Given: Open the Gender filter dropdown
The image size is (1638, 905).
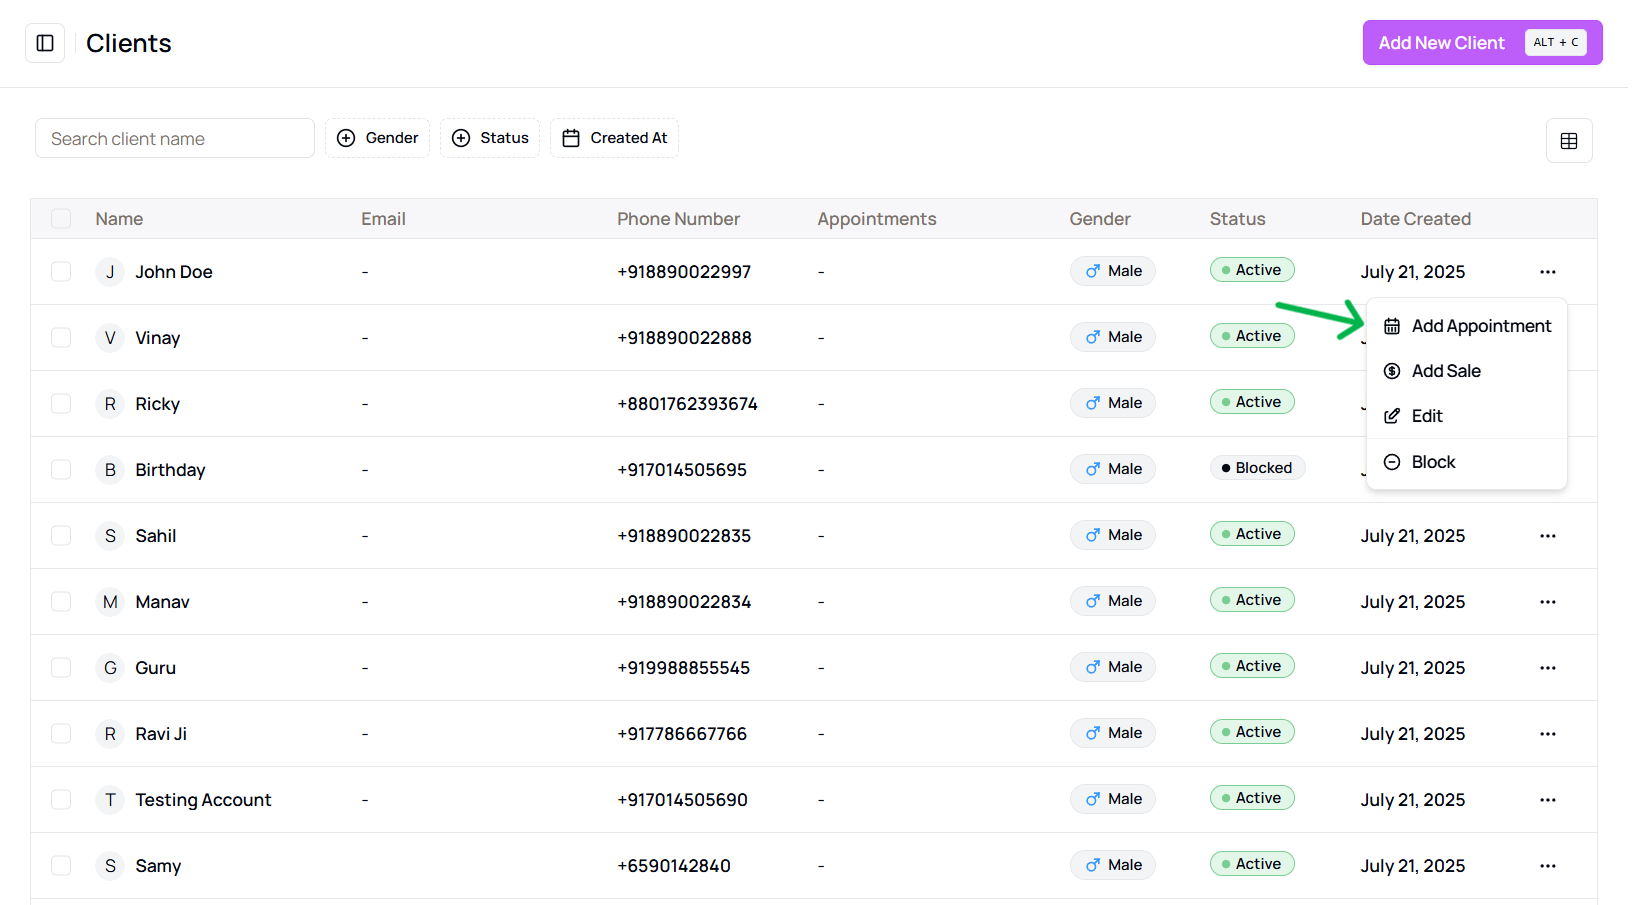Looking at the screenshot, I should pos(377,138).
